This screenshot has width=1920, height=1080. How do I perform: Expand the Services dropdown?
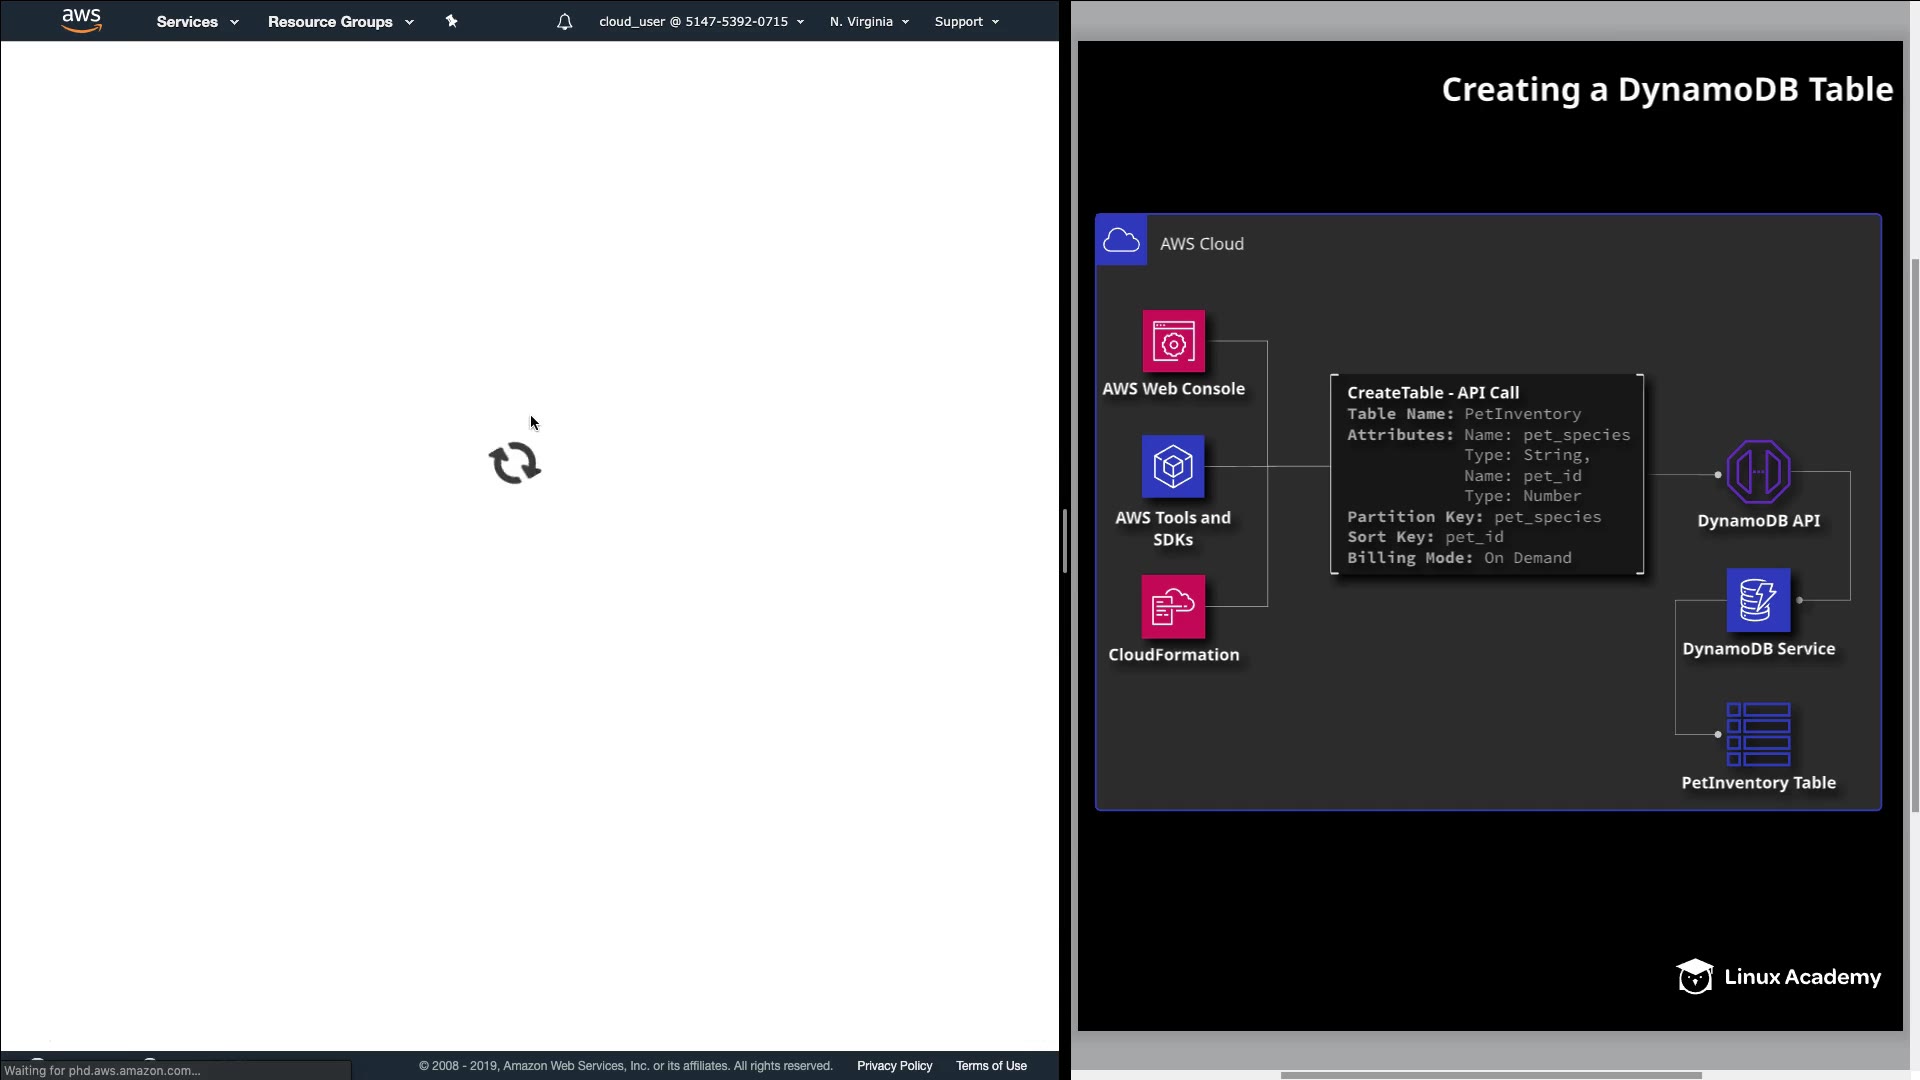197,22
